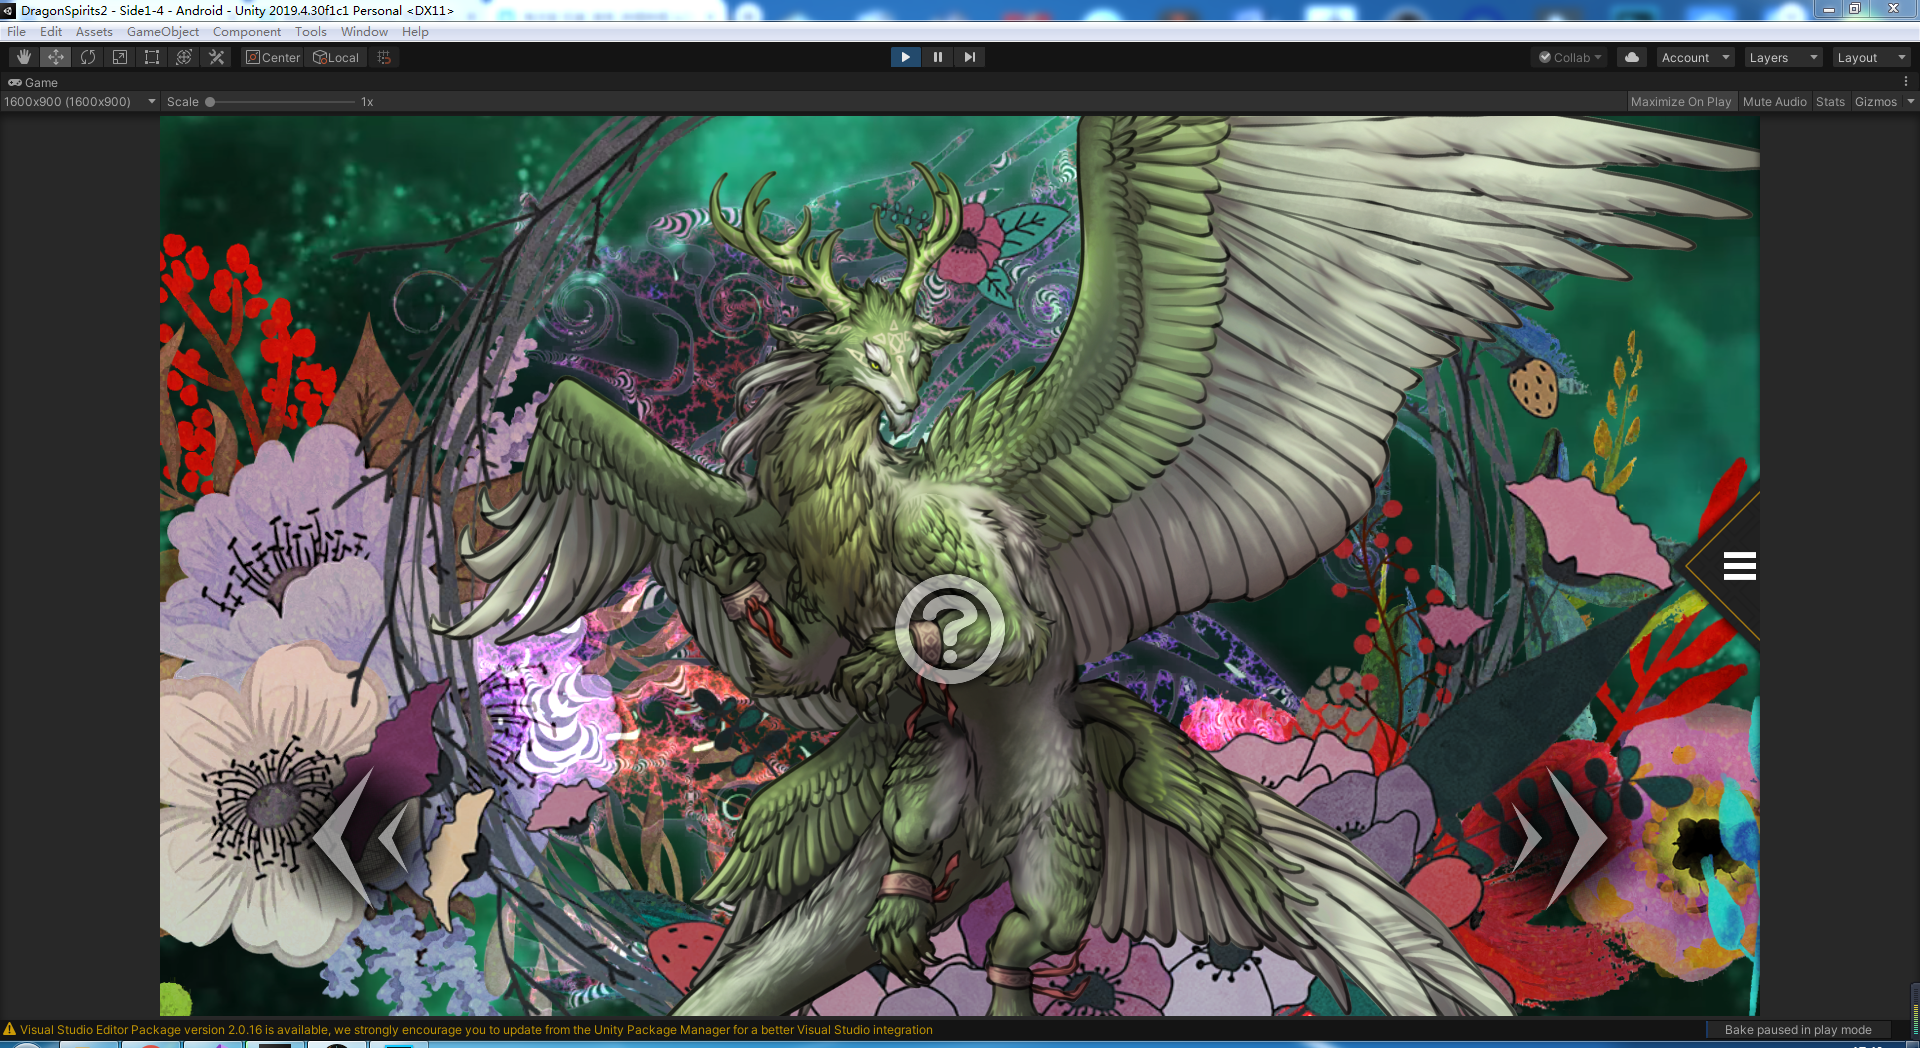Select the combined Transform tool
The height and width of the screenshot is (1048, 1920).
[184, 57]
